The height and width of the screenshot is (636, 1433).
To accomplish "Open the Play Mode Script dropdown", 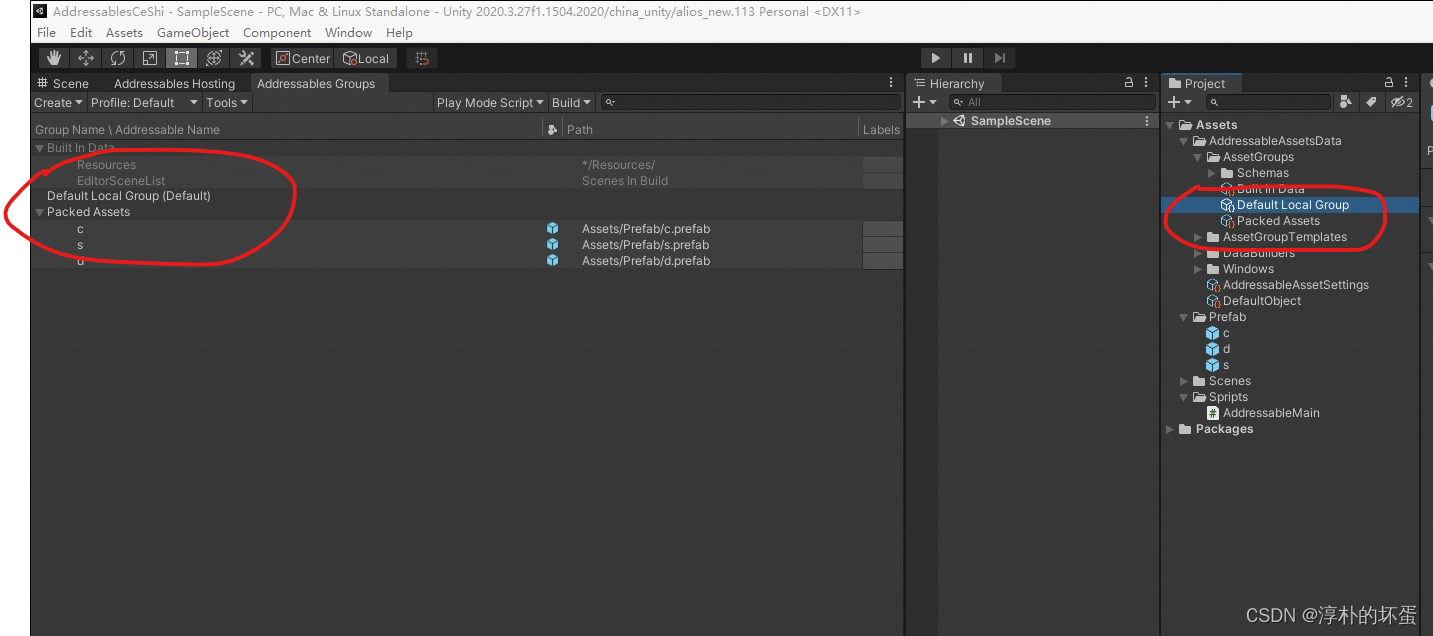I will [490, 102].
